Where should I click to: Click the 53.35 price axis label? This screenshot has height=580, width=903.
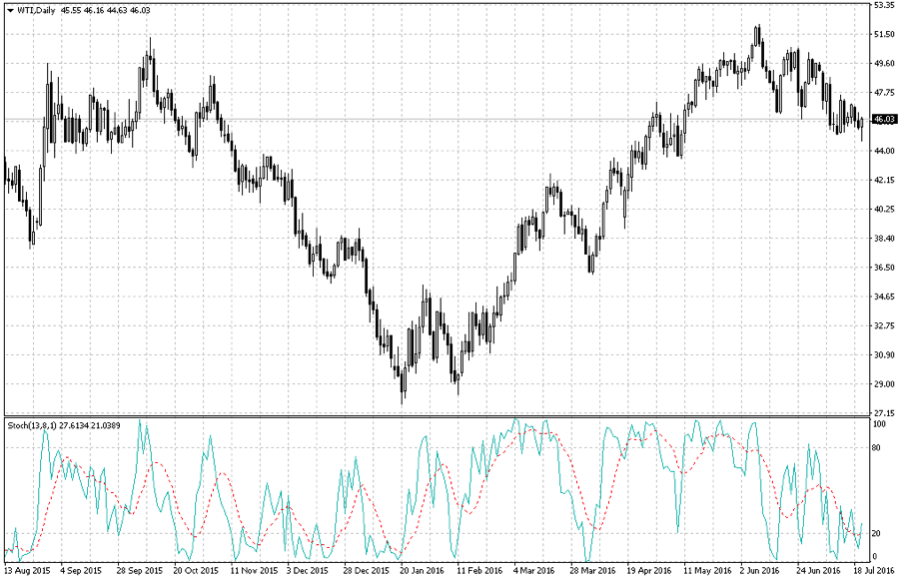(x=883, y=5)
